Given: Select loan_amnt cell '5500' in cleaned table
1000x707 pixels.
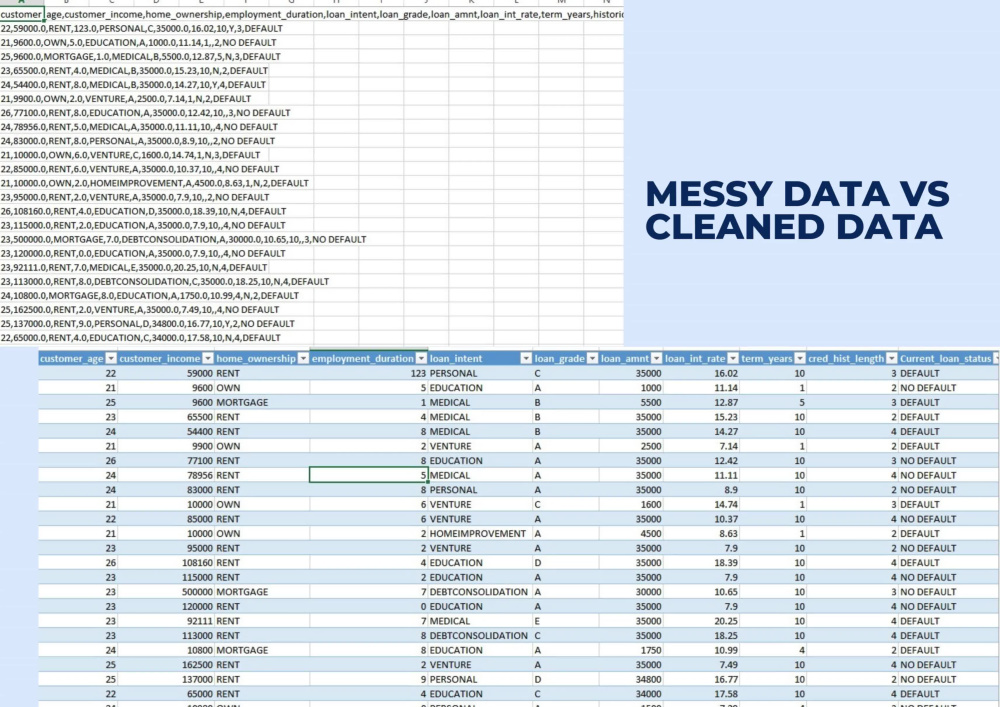Looking at the screenshot, I should point(631,402).
